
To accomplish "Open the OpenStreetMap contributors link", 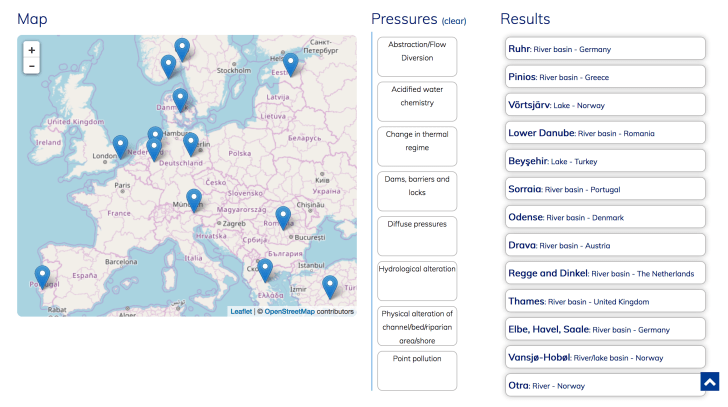I will click(x=290, y=311).
